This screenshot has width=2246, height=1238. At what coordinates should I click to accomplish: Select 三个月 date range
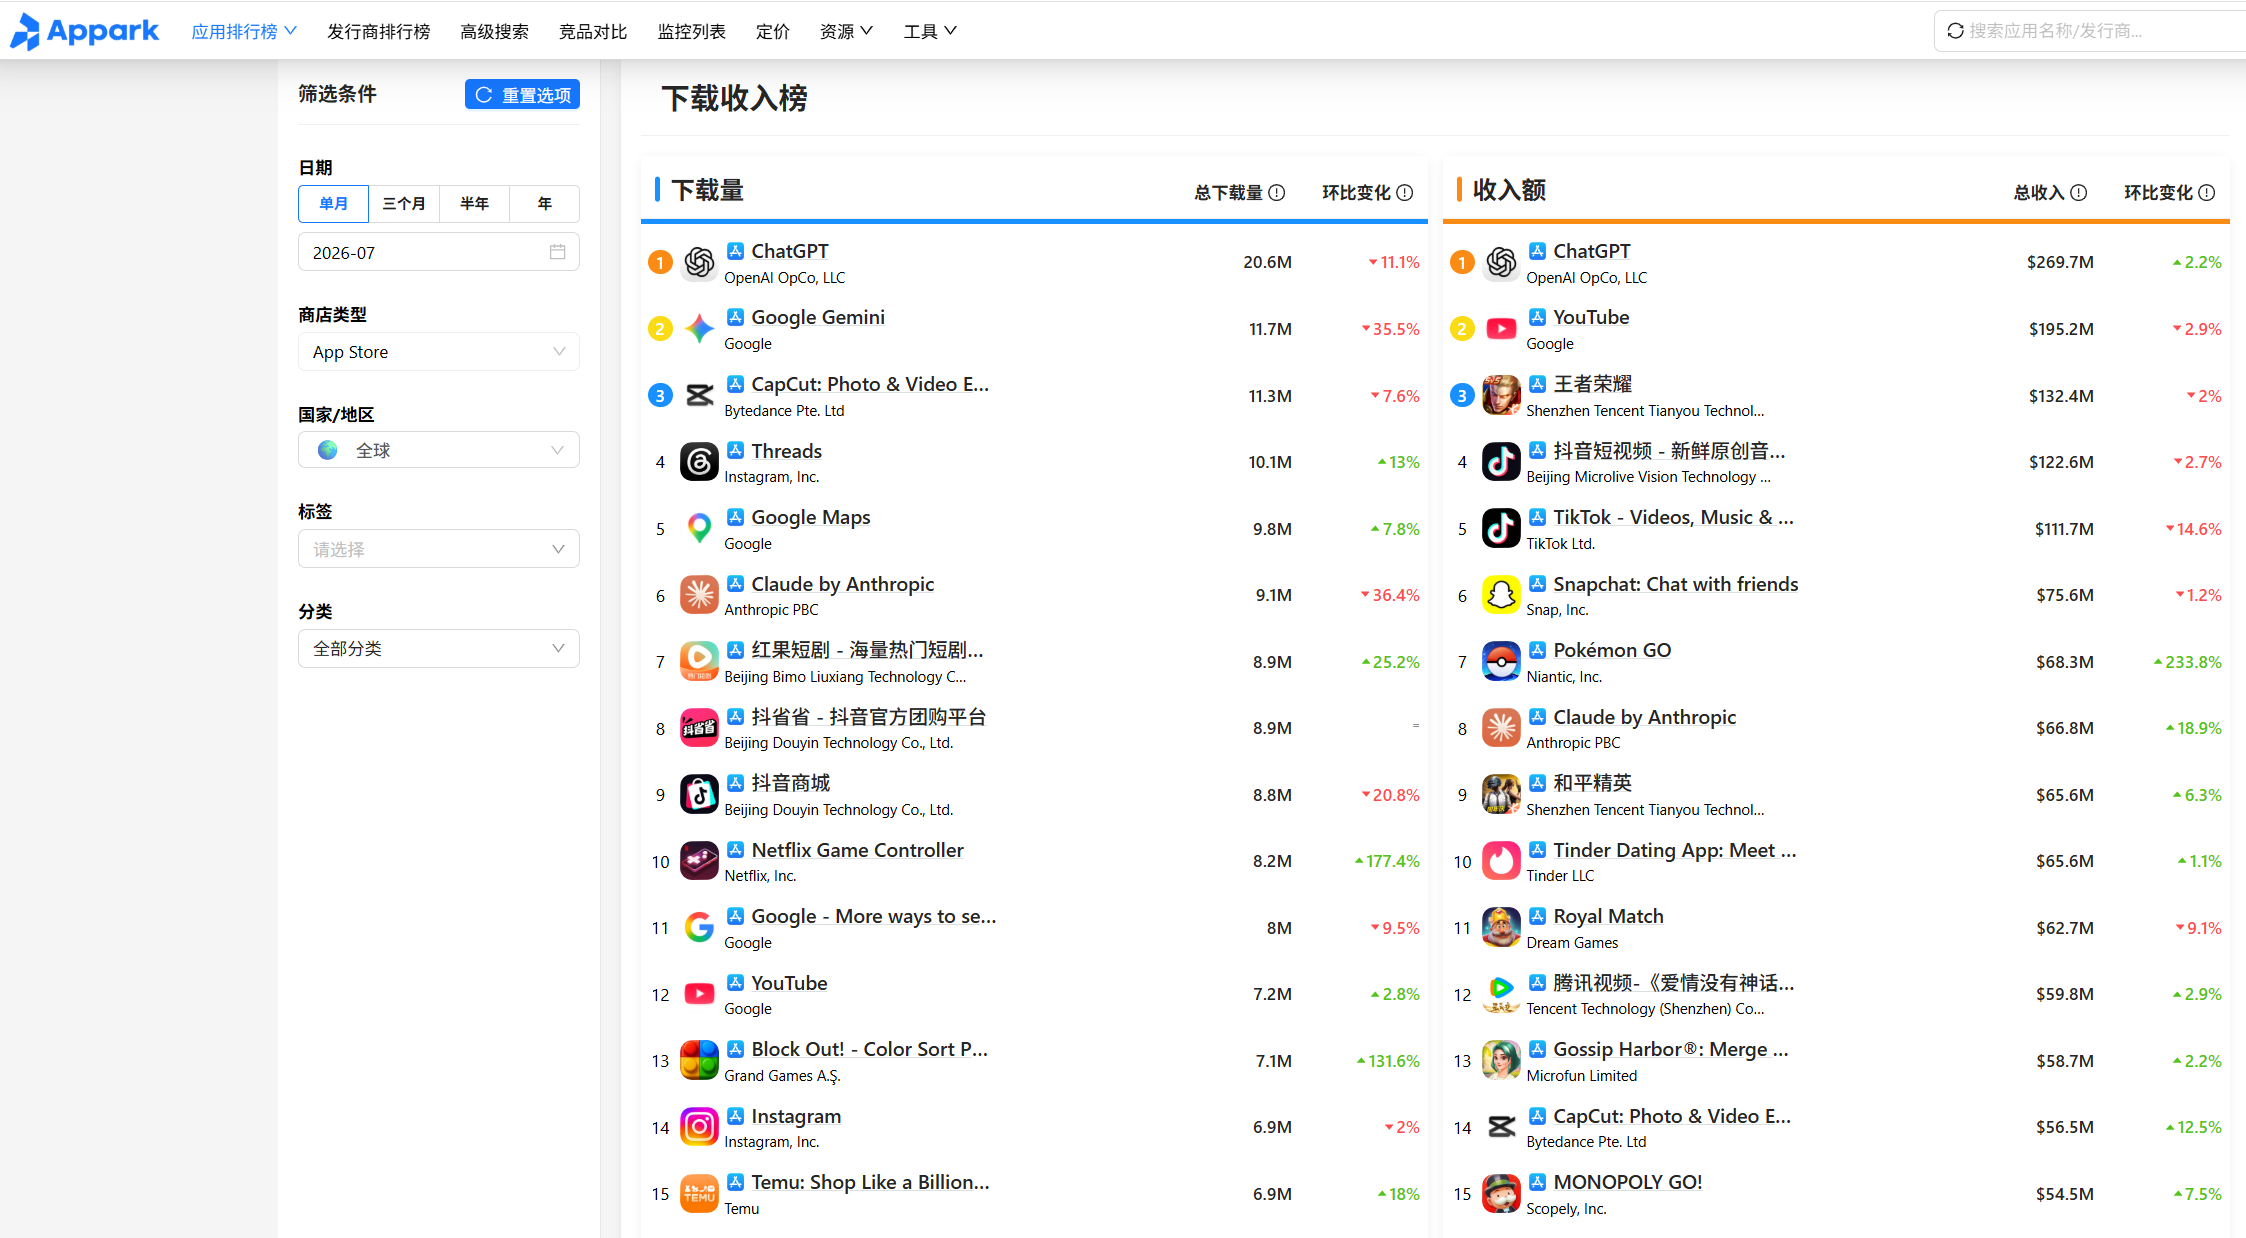pos(404,204)
